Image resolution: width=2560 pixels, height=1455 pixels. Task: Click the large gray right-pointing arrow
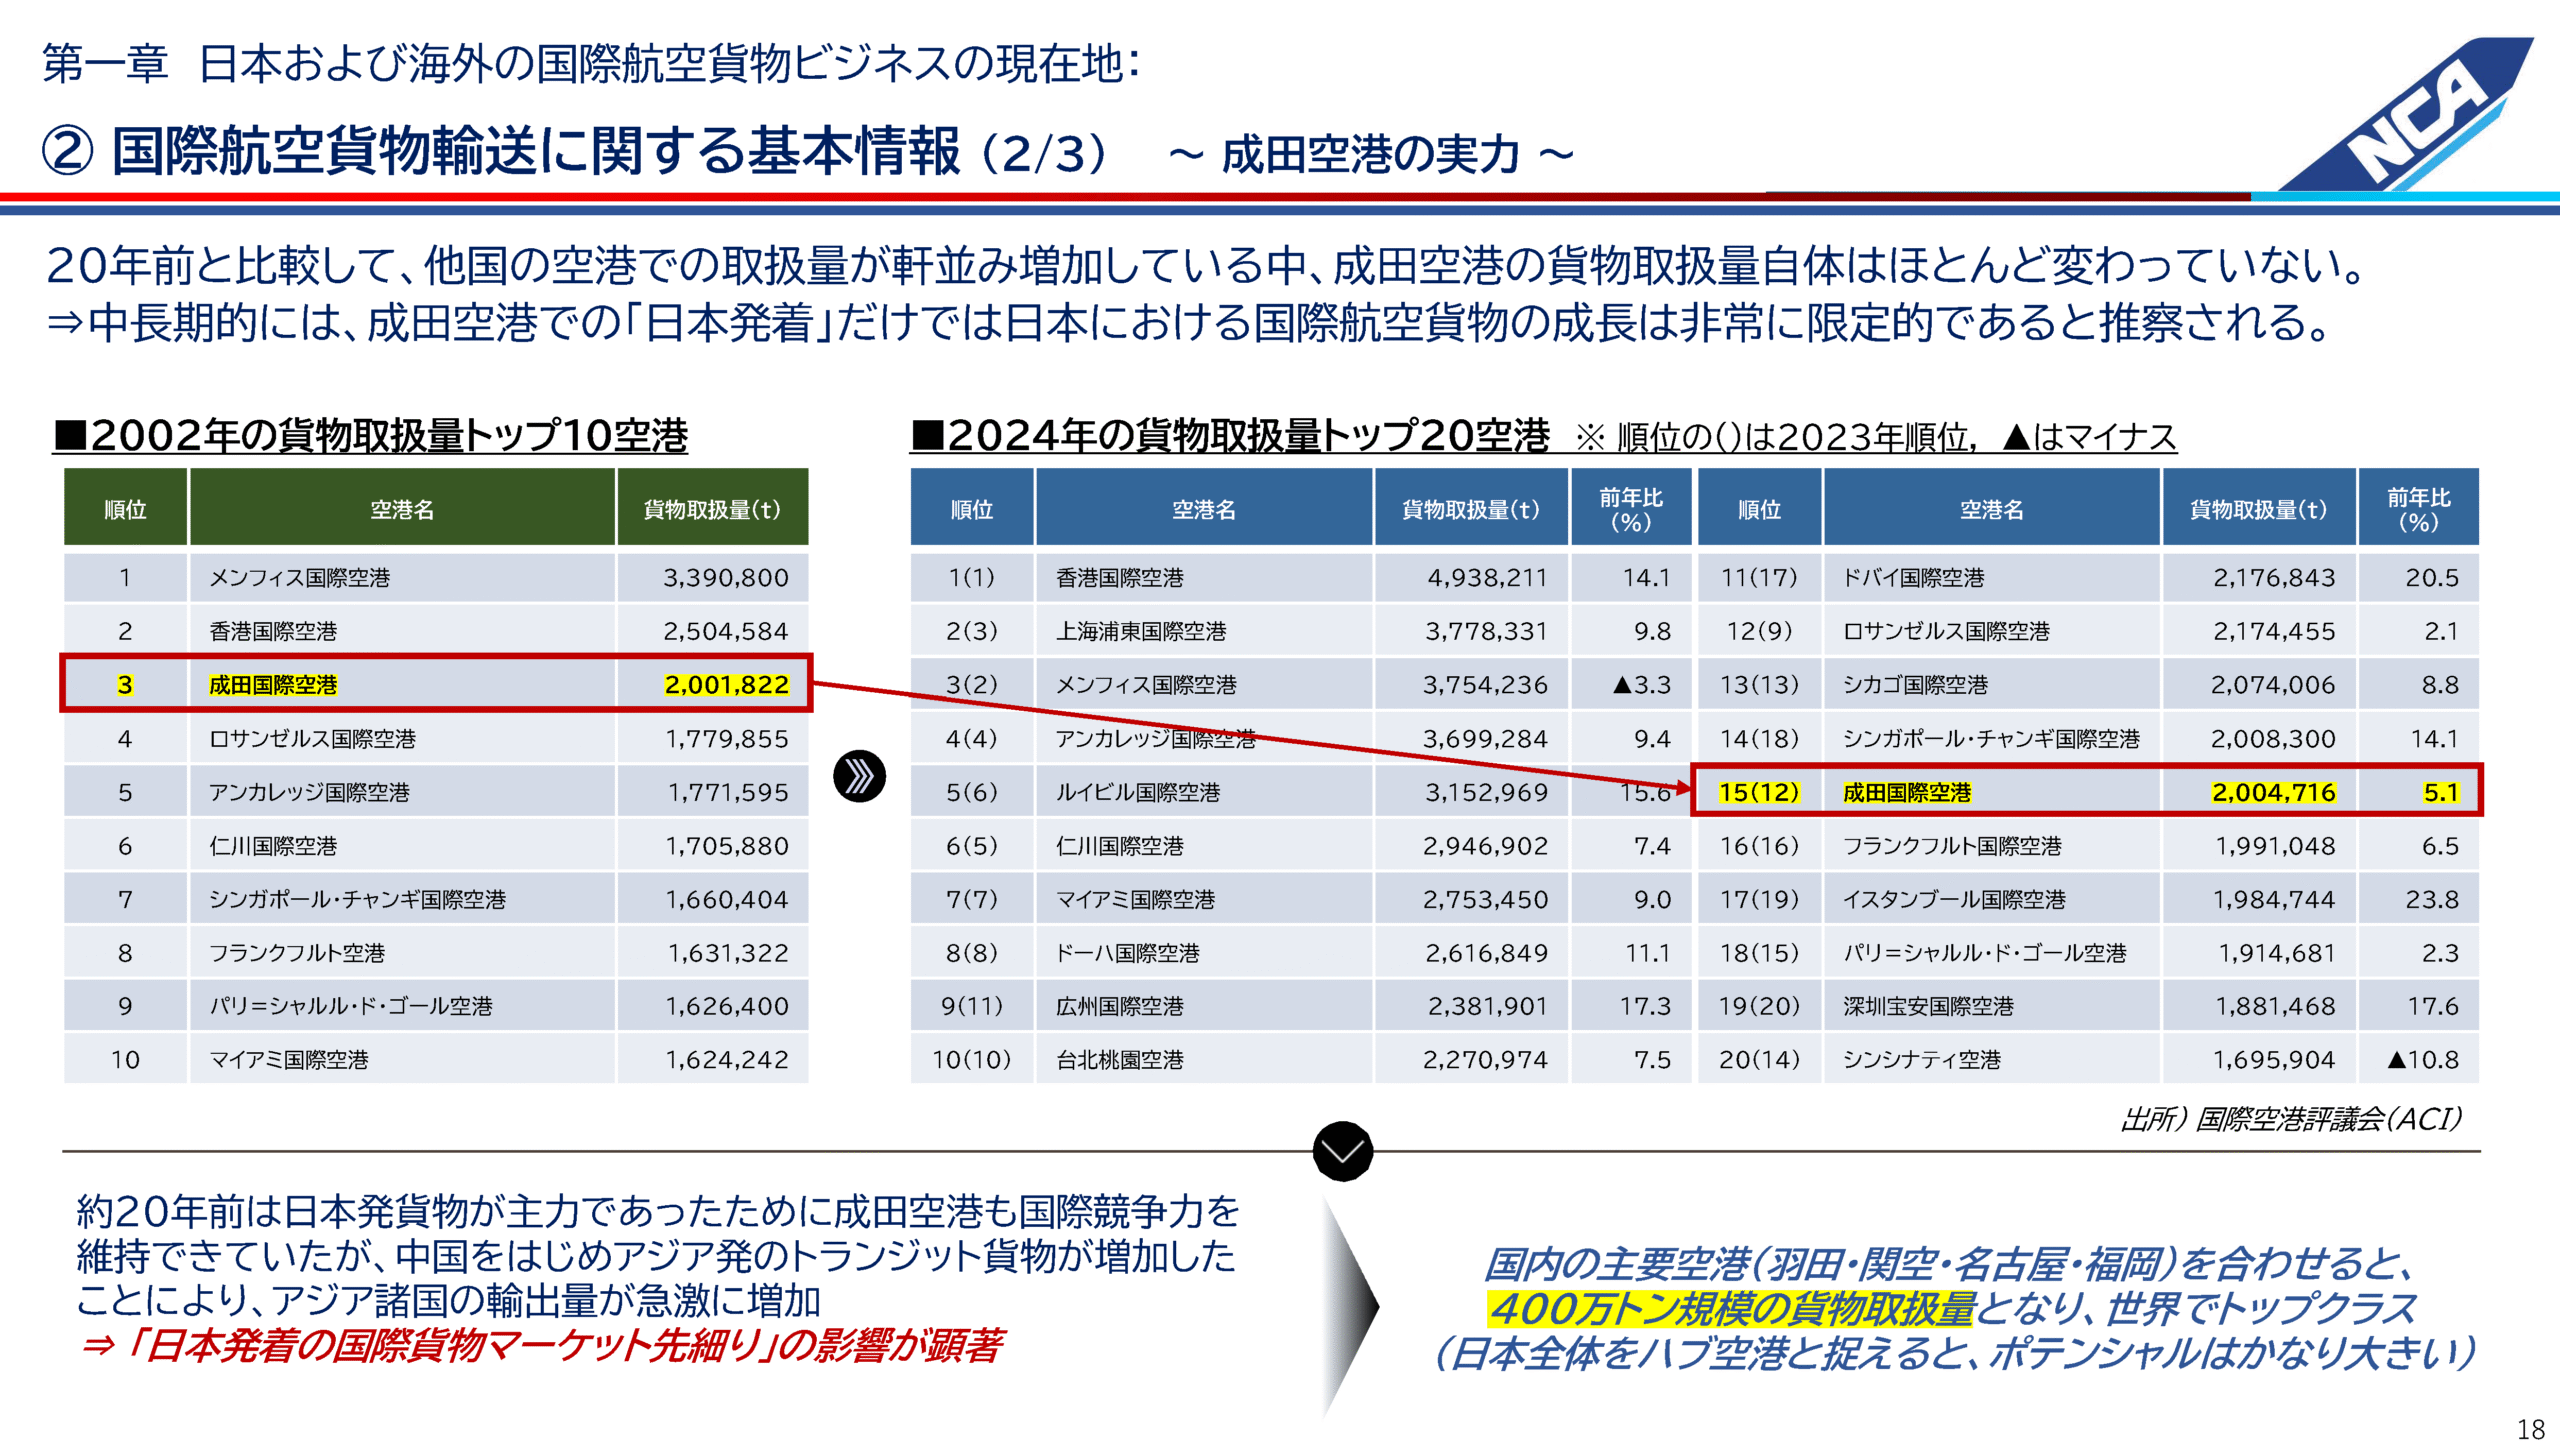coord(1350,1305)
